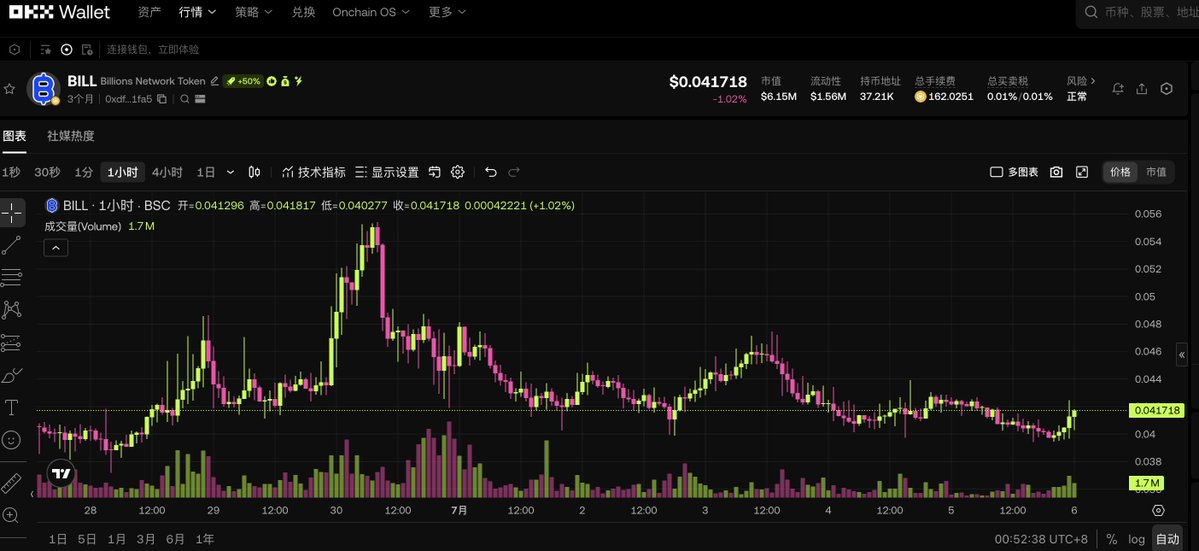Add BILL to favorites with star

[x=9, y=89]
